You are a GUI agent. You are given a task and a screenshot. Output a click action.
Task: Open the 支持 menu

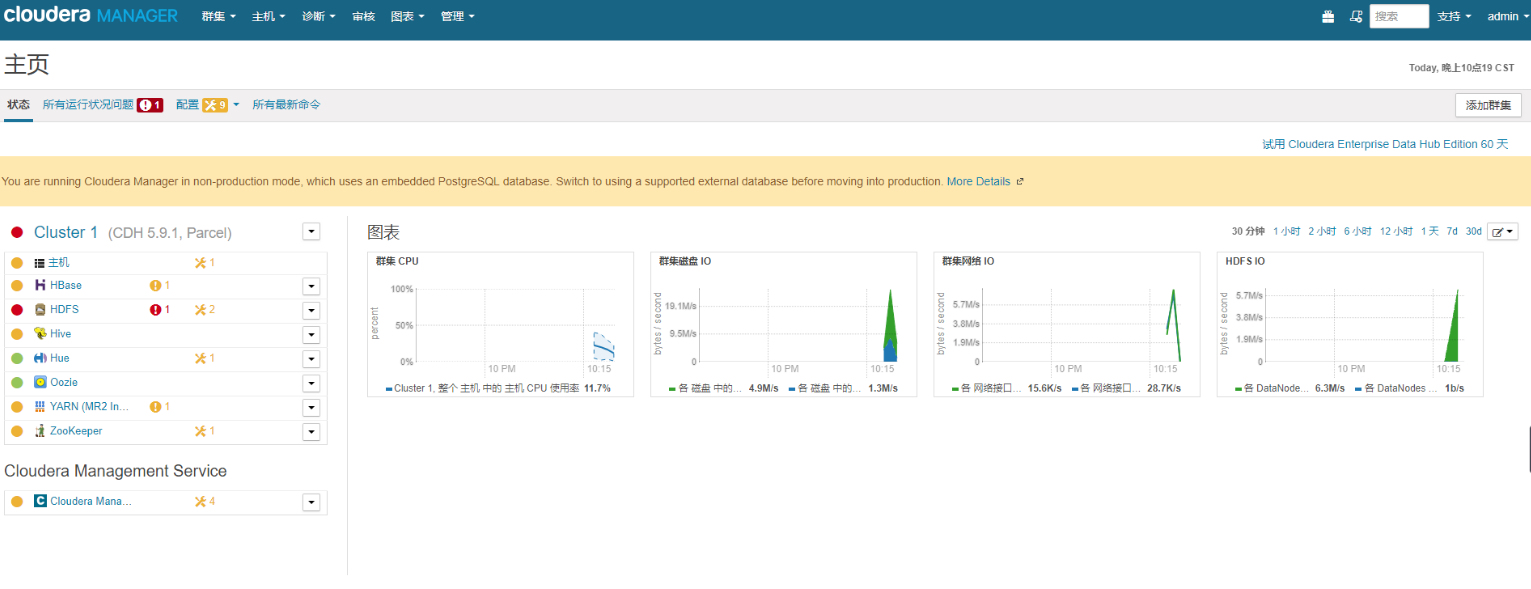(x=1454, y=16)
